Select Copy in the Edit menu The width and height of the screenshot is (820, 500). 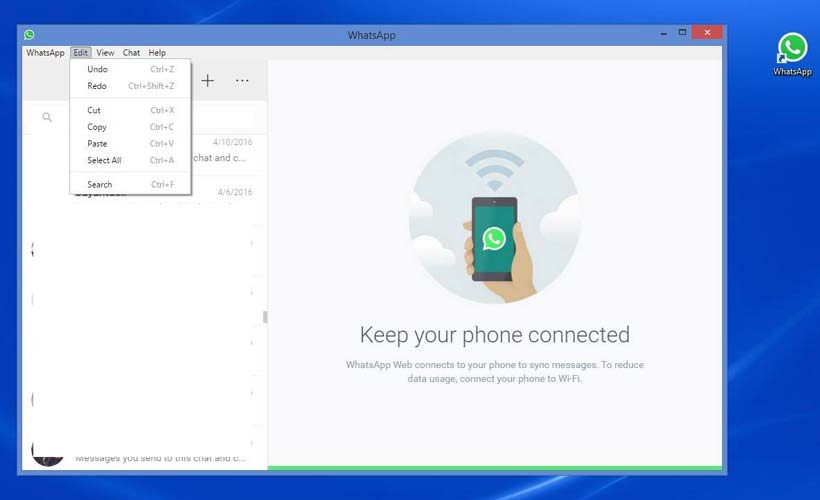tap(131, 127)
